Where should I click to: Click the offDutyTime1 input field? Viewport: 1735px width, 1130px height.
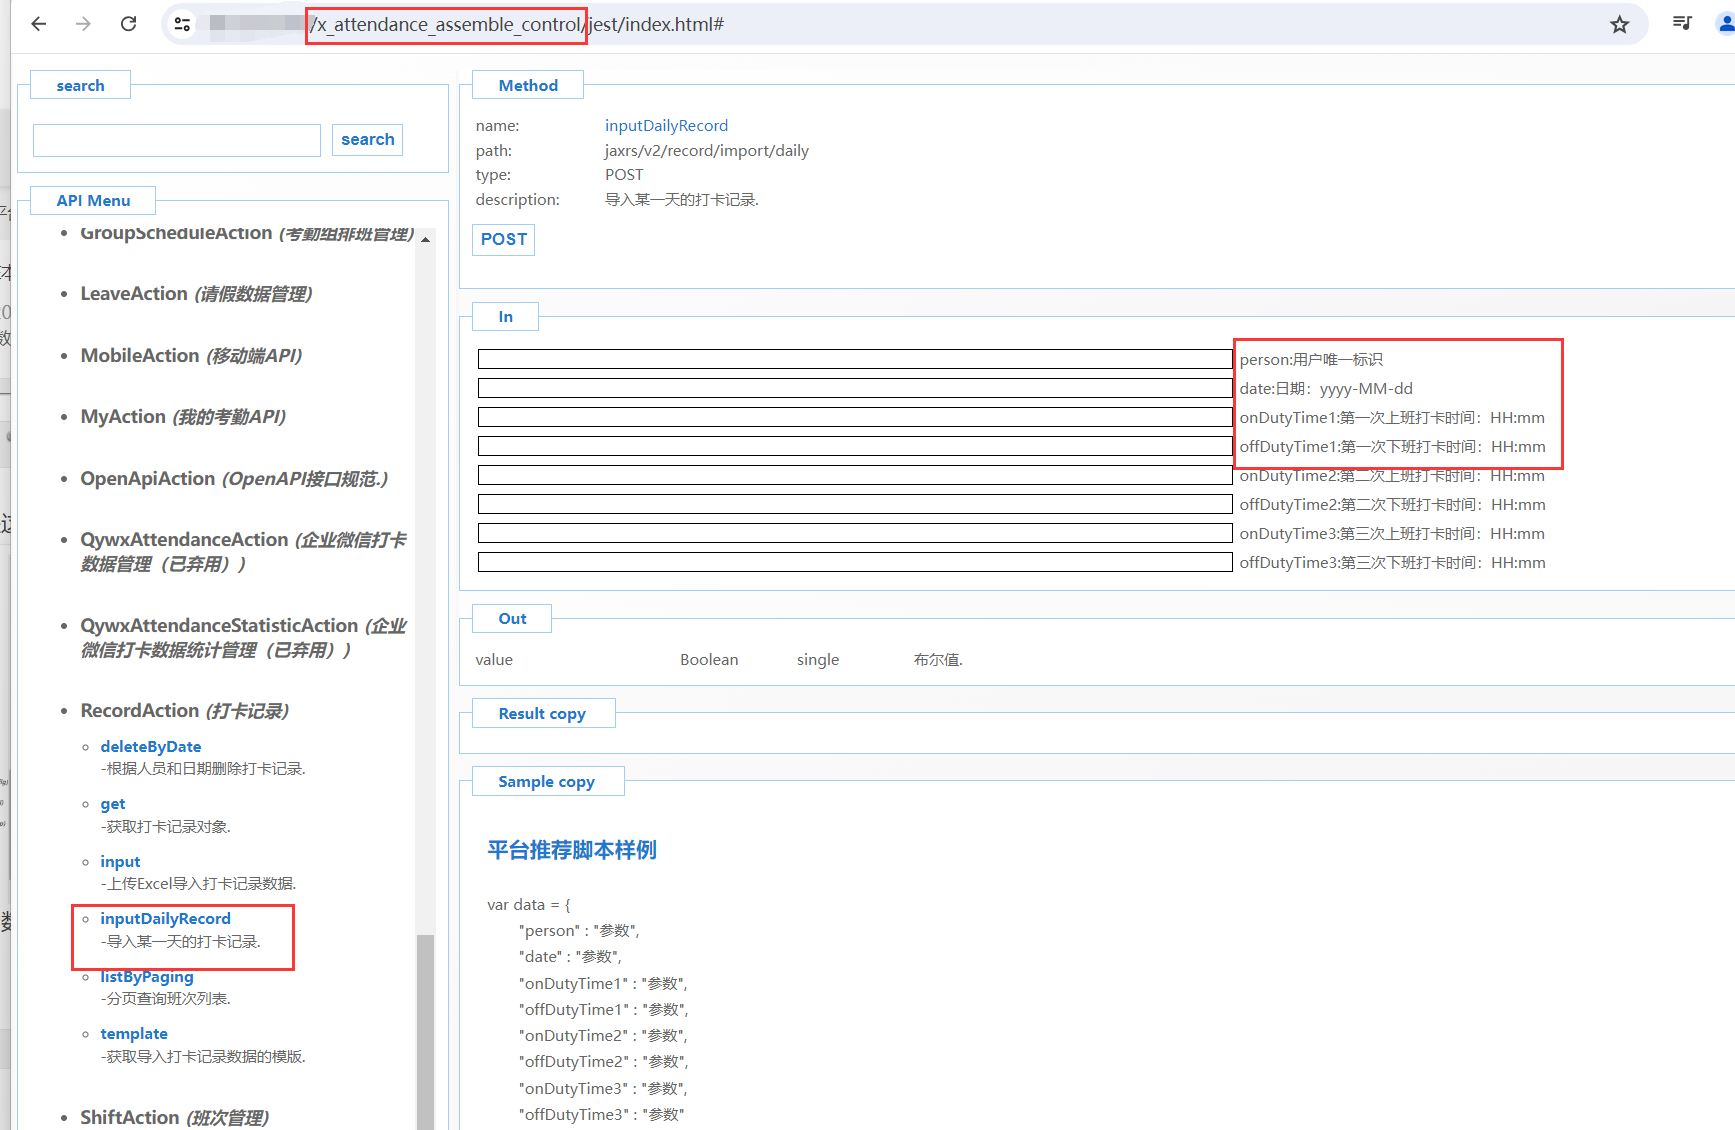coord(855,446)
